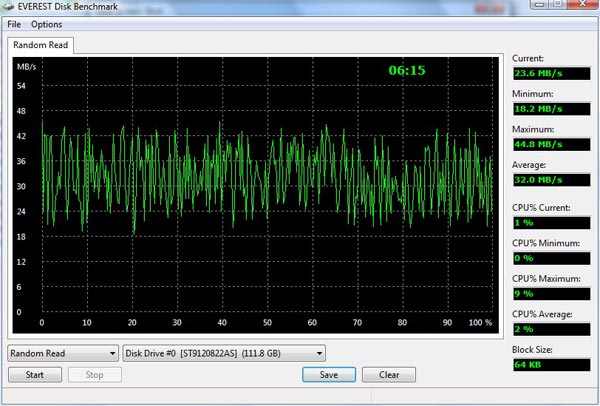Open the File menu

click(x=14, y=24)
